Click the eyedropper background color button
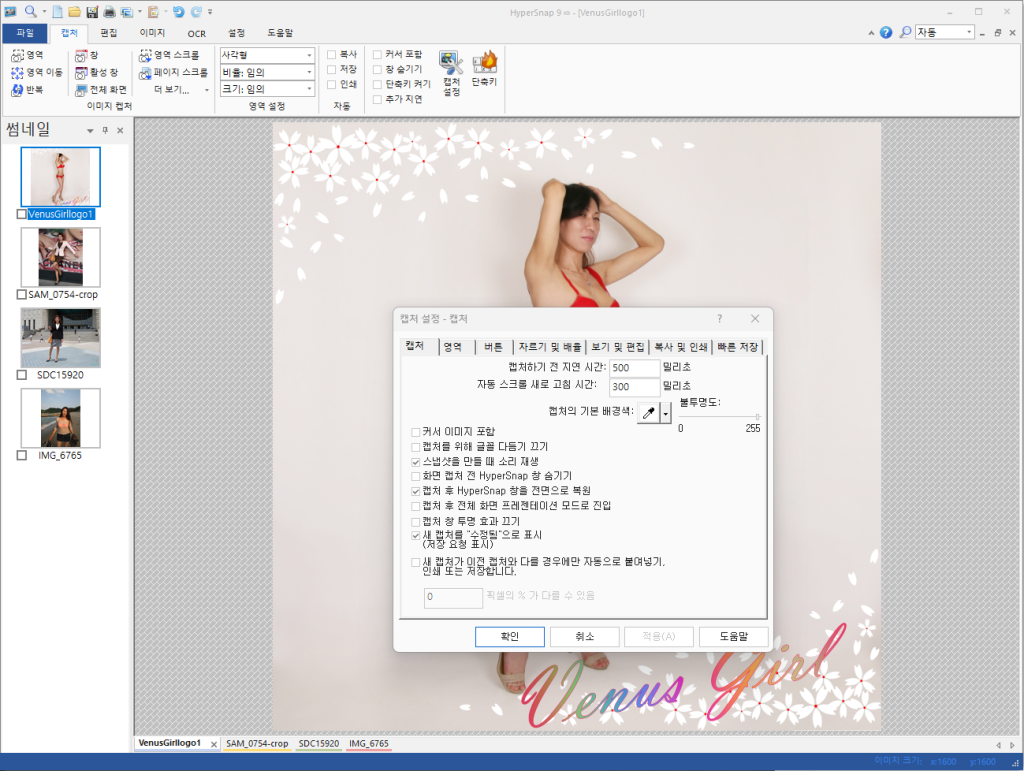1024x771 pixels. coord(648,413)
